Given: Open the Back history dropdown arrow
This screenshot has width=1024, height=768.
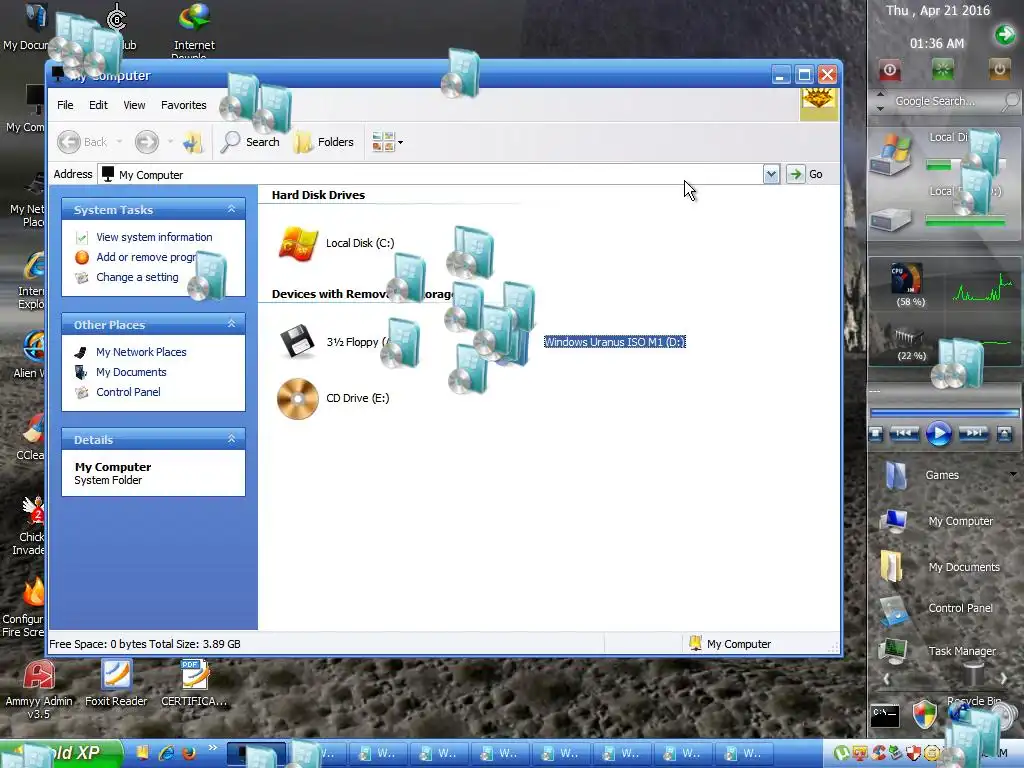Looking at the screenshot, I should (119, 142).
